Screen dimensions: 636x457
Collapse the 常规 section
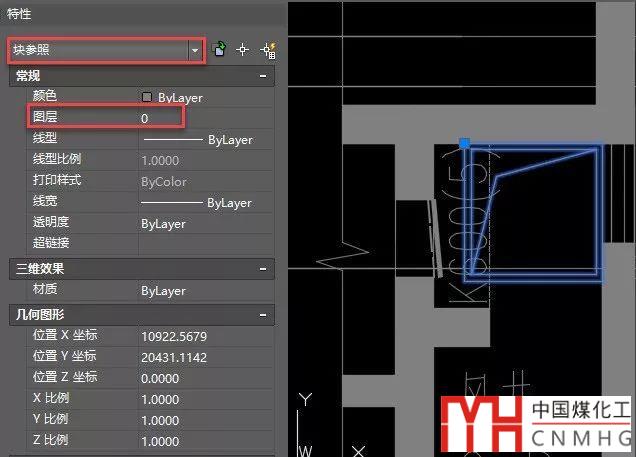pos(262,76)
